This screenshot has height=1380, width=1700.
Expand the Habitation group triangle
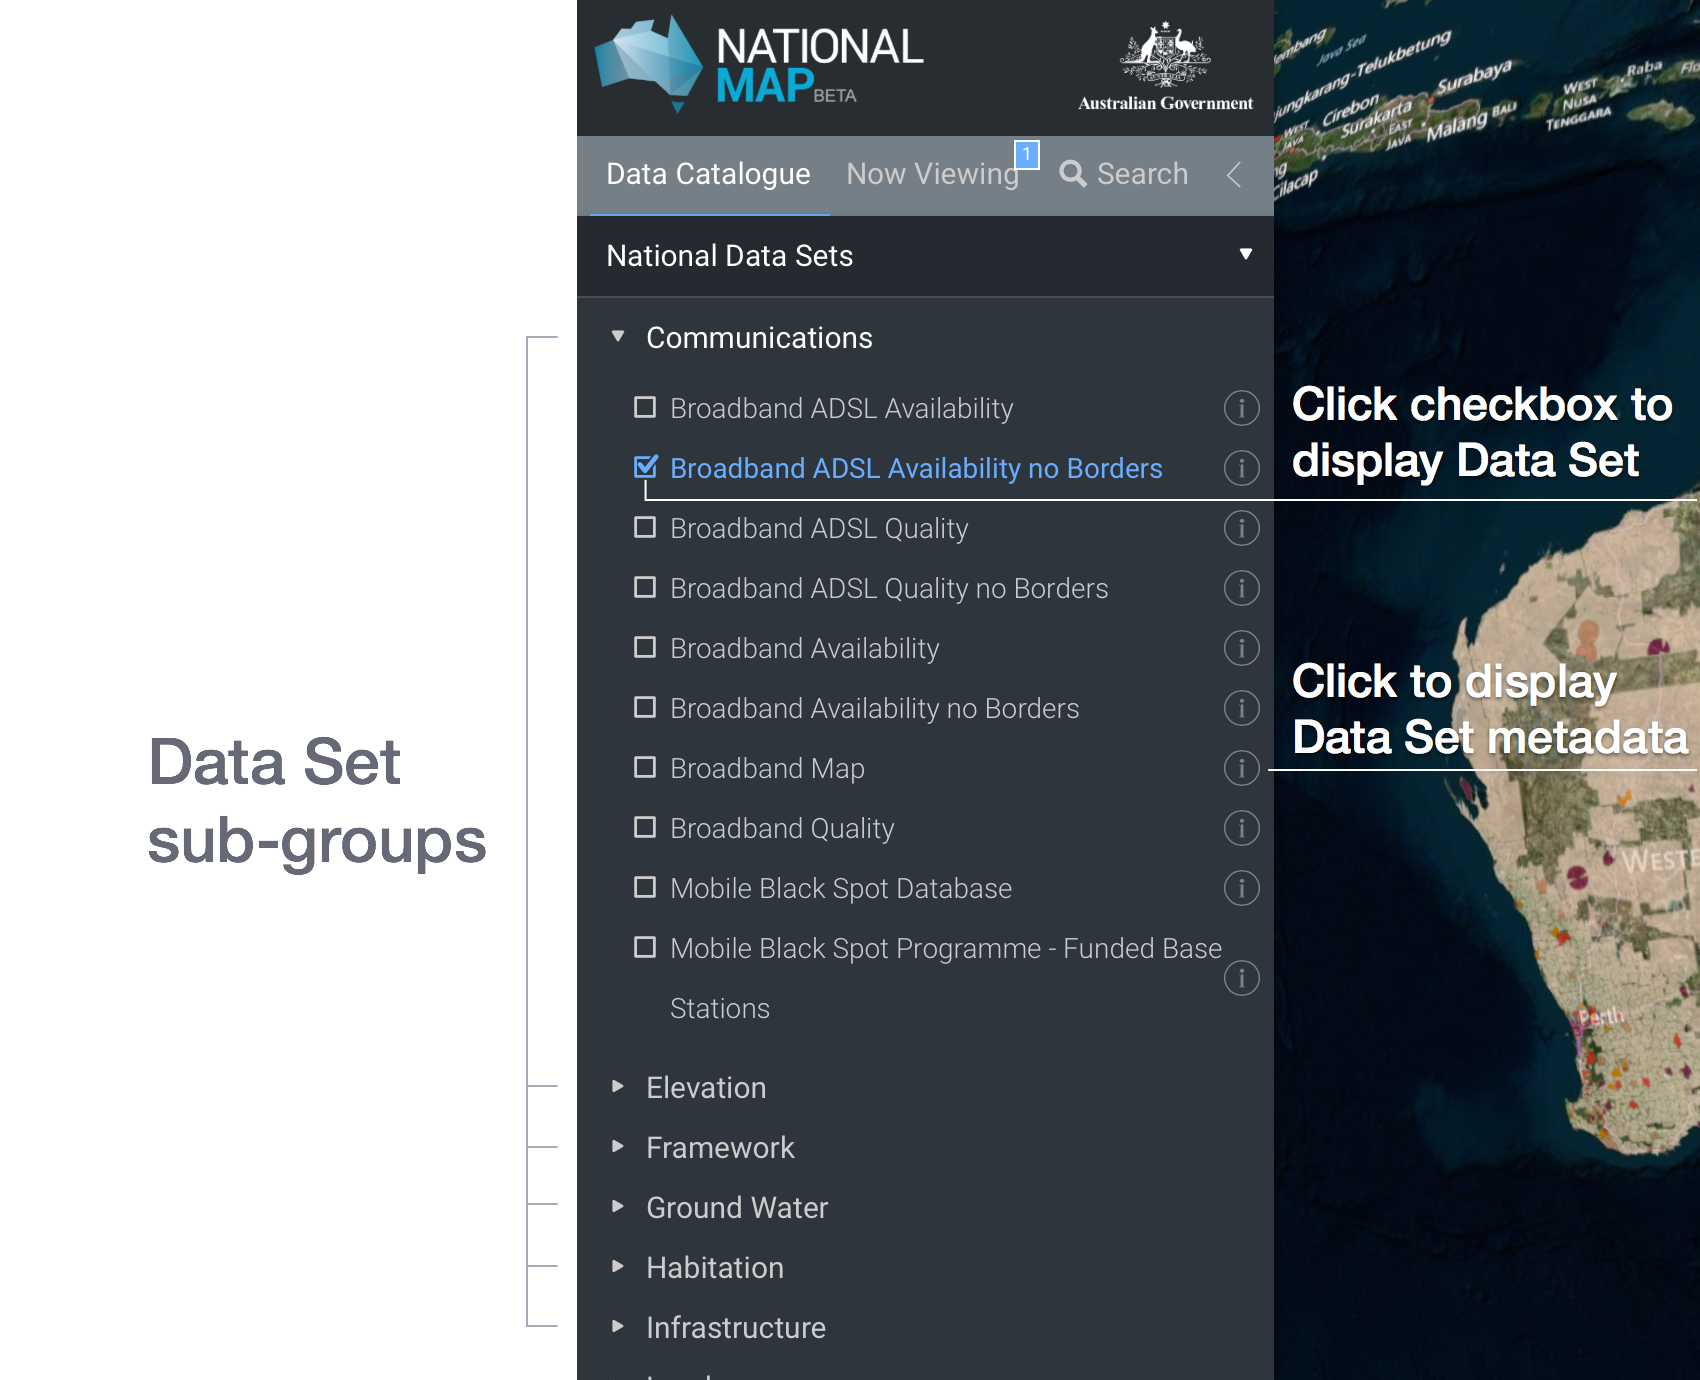618,1266
